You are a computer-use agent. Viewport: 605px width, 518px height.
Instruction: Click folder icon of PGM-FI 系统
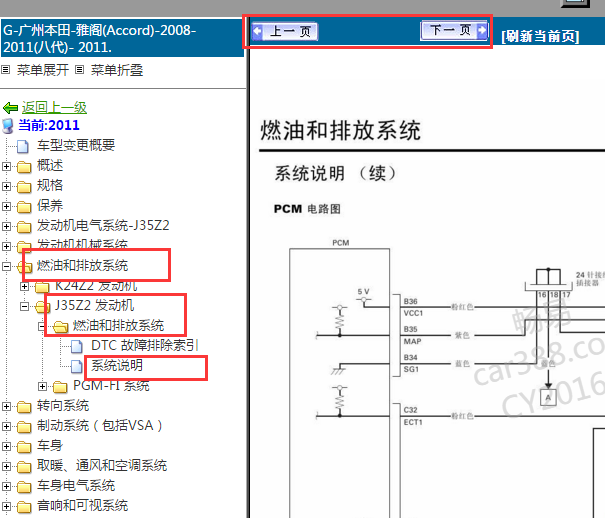(x=60, y=387)
